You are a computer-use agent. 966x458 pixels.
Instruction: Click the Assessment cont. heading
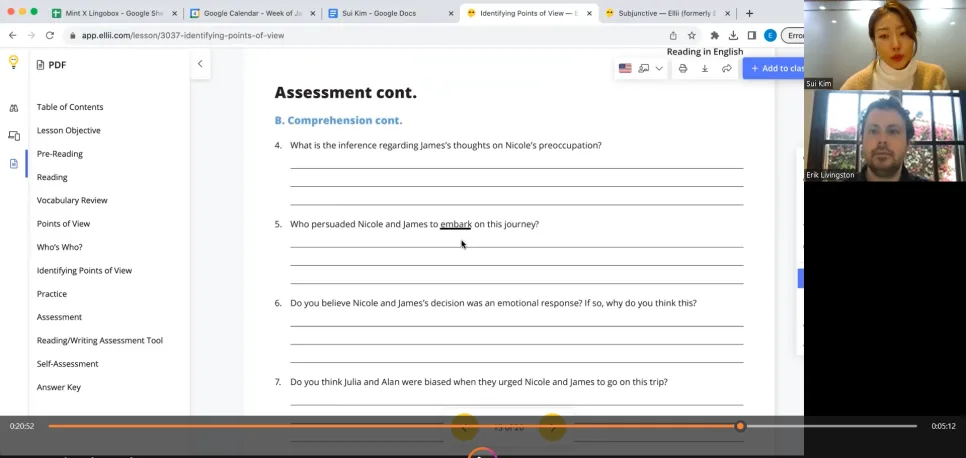[346, 93]
